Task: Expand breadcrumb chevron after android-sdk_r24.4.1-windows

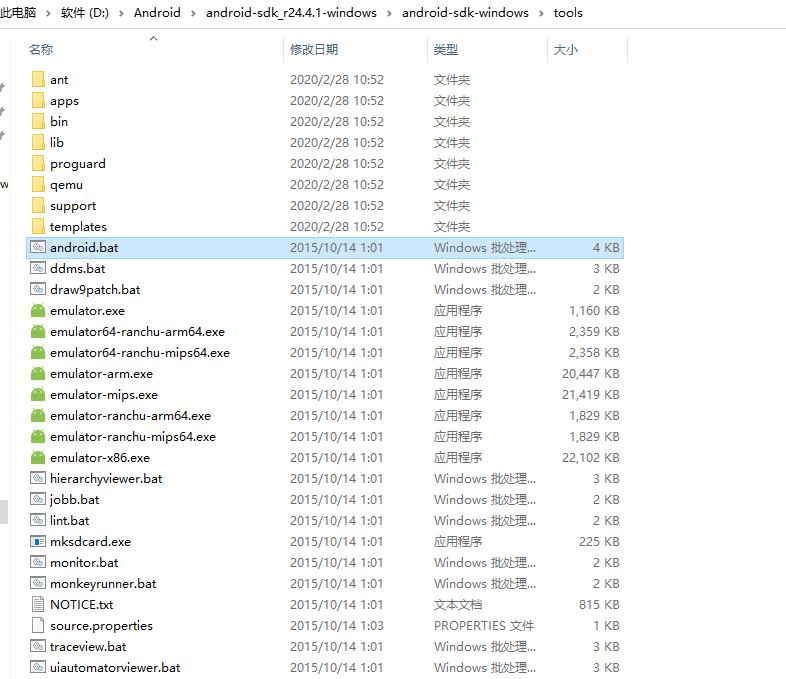Action: [389, 14]
